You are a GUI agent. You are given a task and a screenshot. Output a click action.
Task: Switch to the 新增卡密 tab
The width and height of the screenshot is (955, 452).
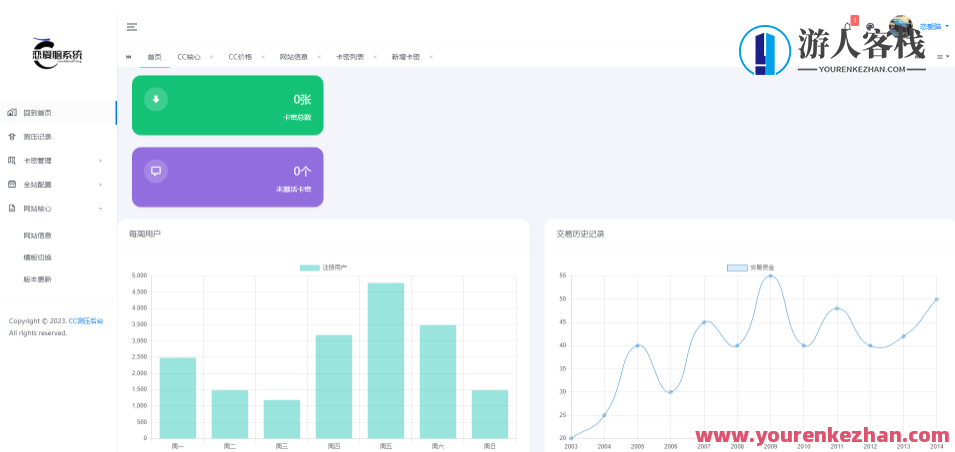coord(405,57)
